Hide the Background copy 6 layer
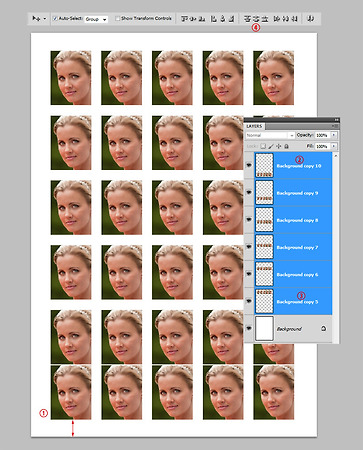Screen dimensions: 363x450 [249, 274]
